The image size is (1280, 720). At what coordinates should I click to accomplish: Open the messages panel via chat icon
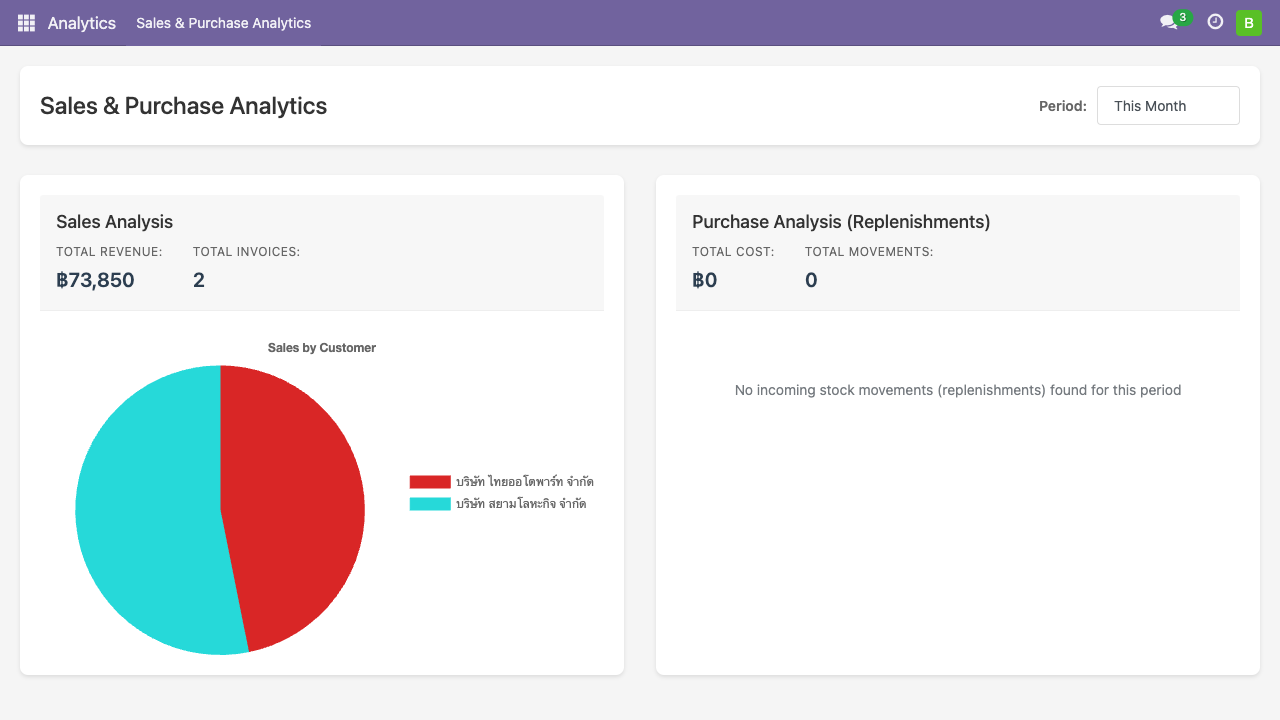(1170, 22)
